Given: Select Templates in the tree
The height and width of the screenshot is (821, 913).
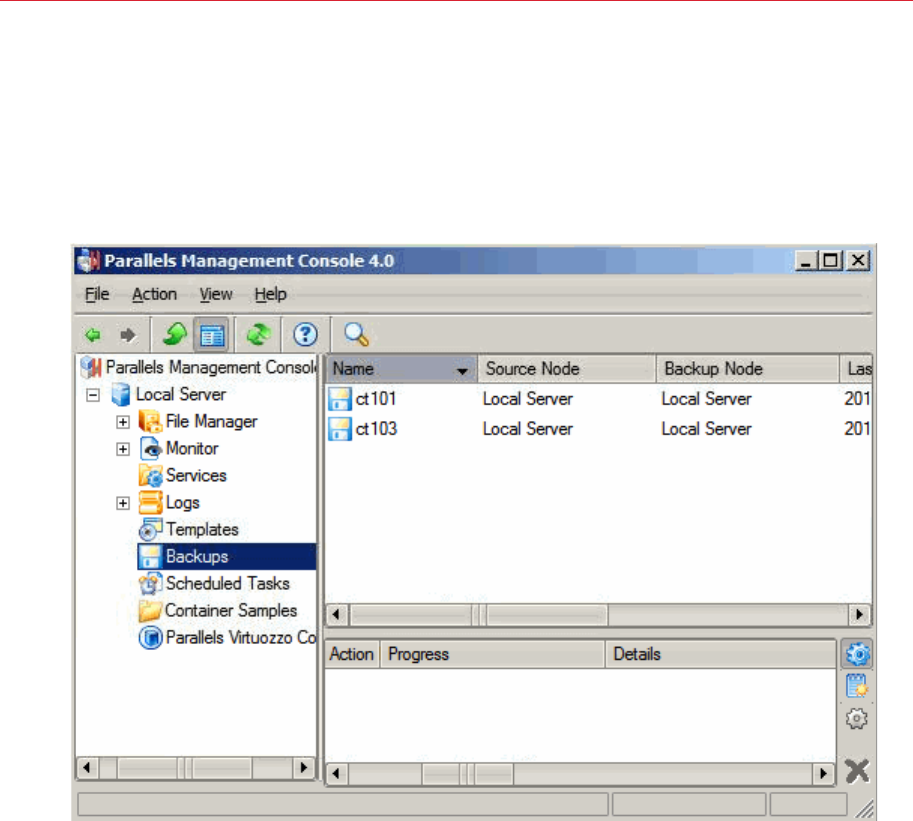Looking at the screenshot, I should pos(202,529).
